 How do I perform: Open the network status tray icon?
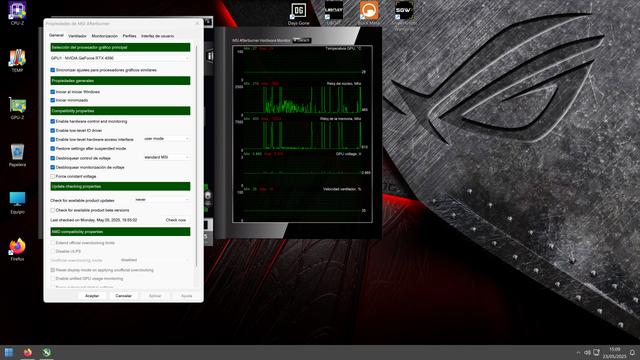point(596,352)
